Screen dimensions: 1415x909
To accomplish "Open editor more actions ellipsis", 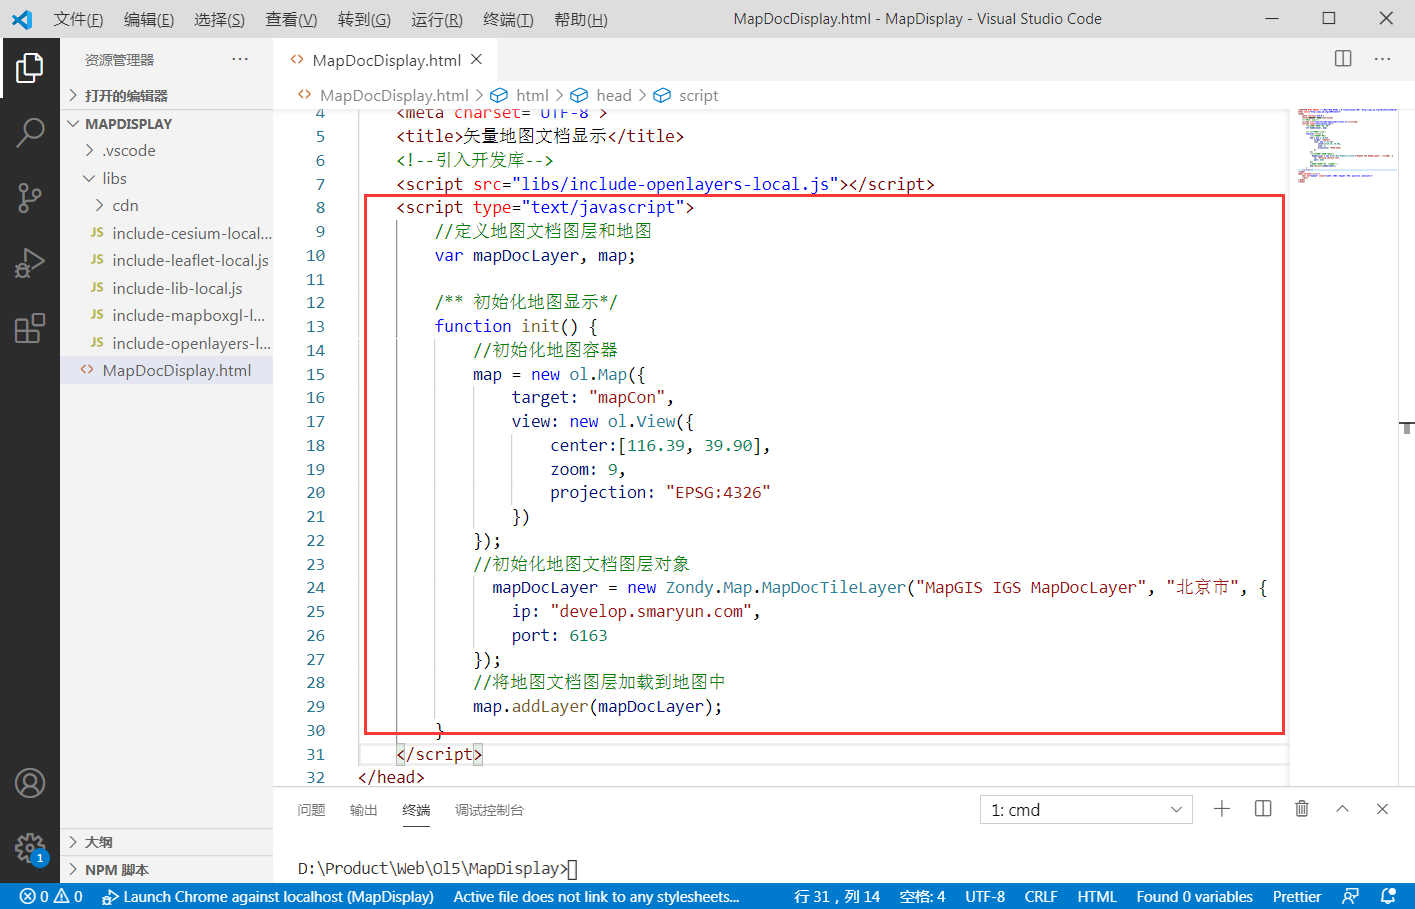I will [1383, 59].
